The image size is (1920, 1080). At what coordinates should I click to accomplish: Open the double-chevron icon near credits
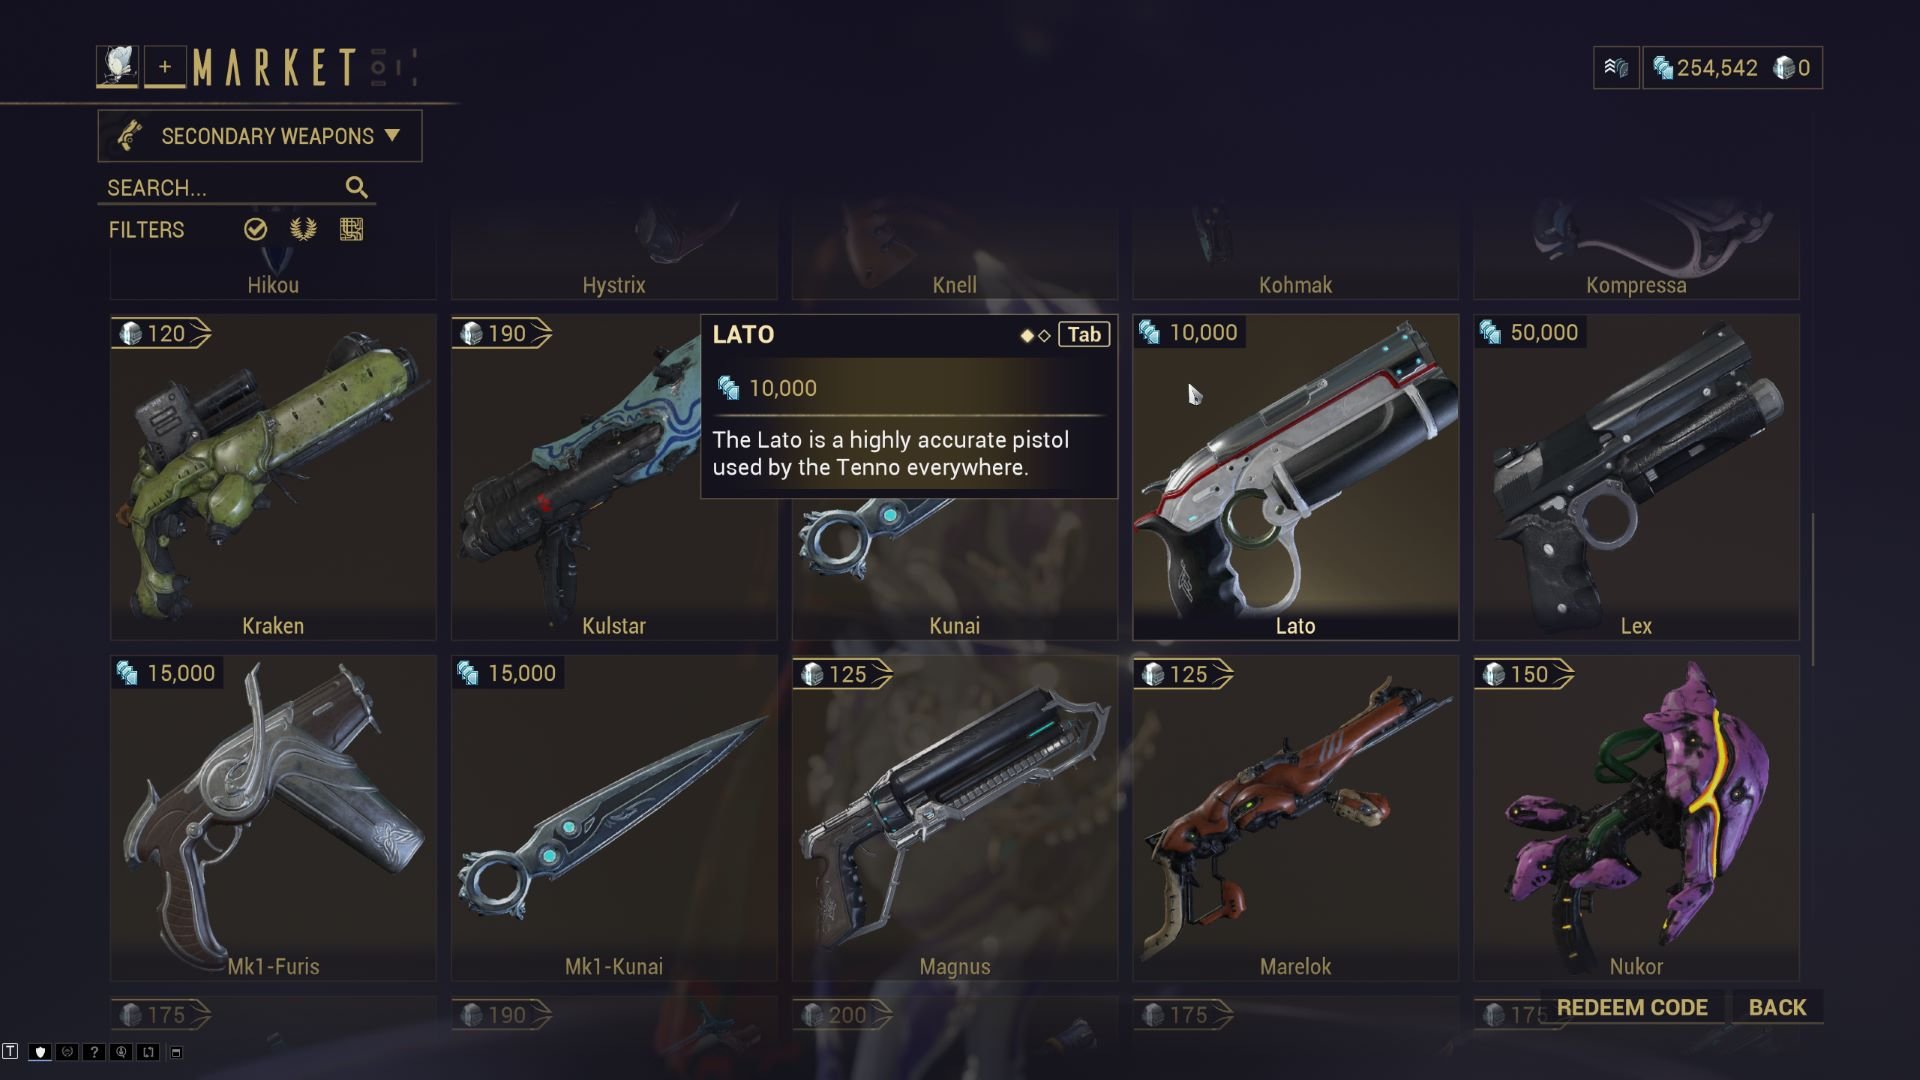click(1616, 68)
